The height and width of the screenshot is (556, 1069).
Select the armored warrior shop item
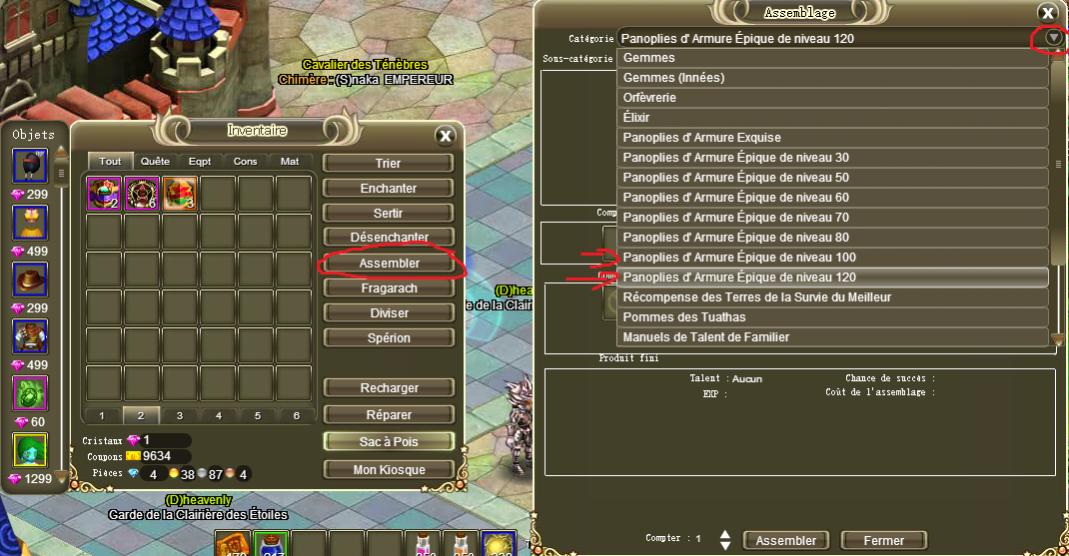click(x=30, y=337)
